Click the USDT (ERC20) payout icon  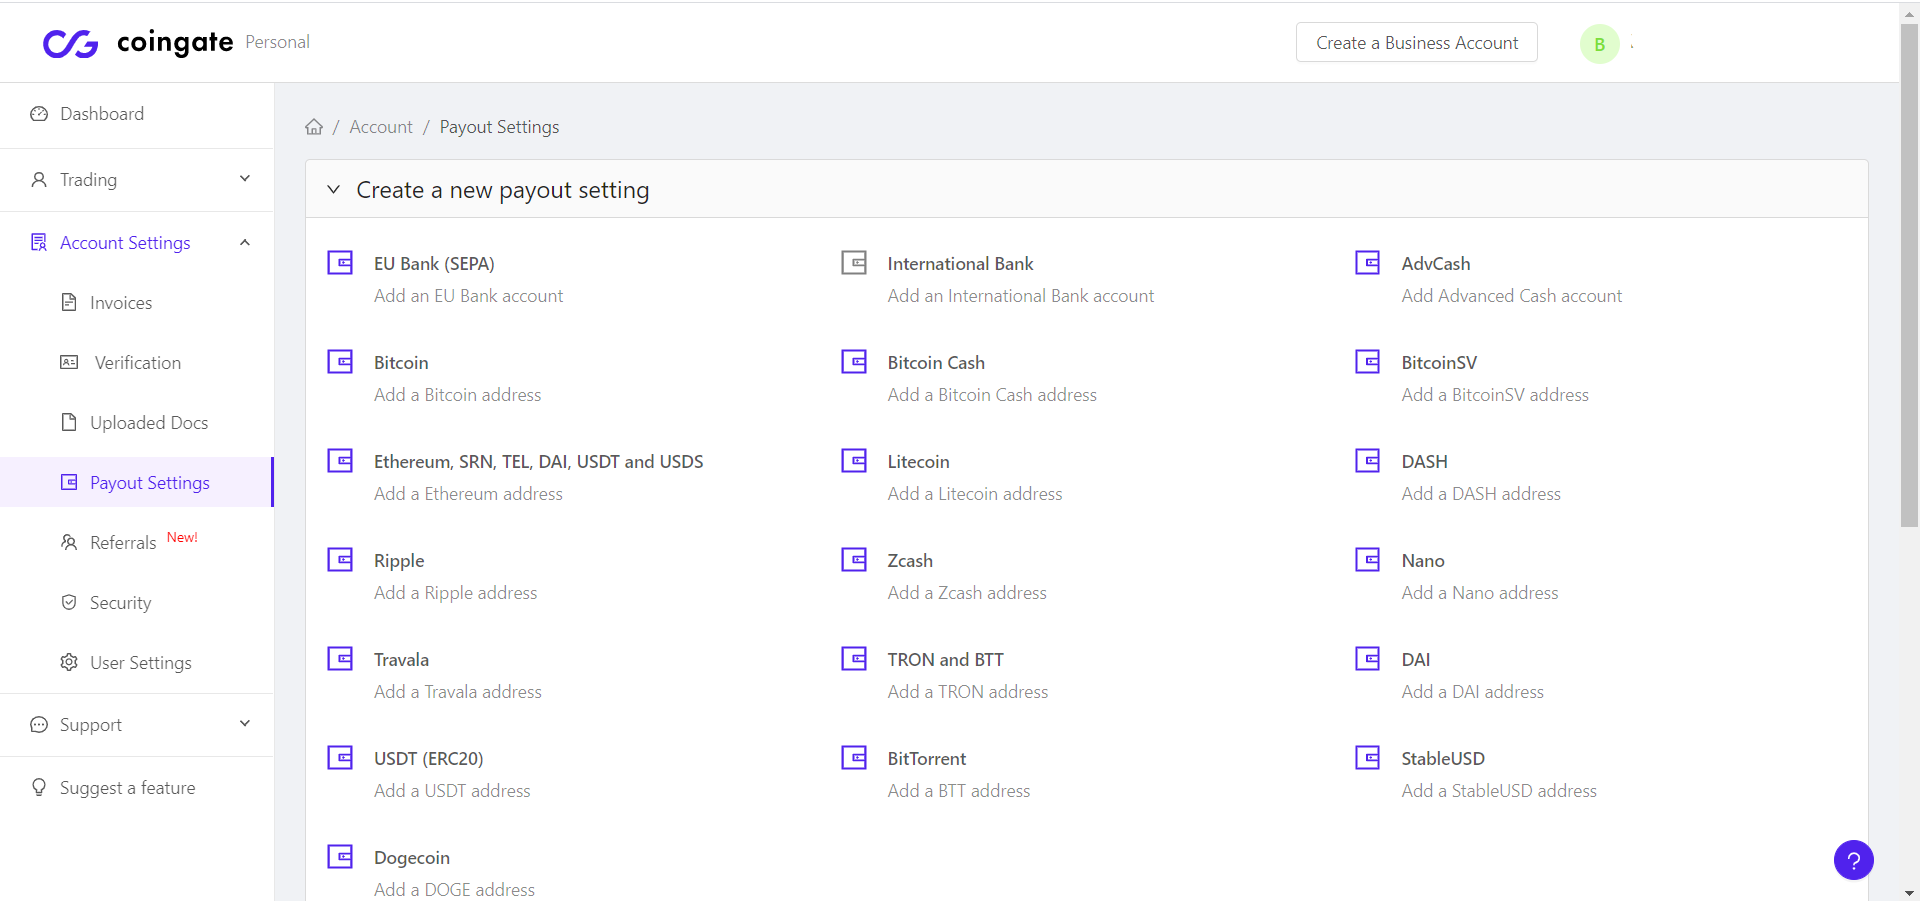tap(340, 758)
